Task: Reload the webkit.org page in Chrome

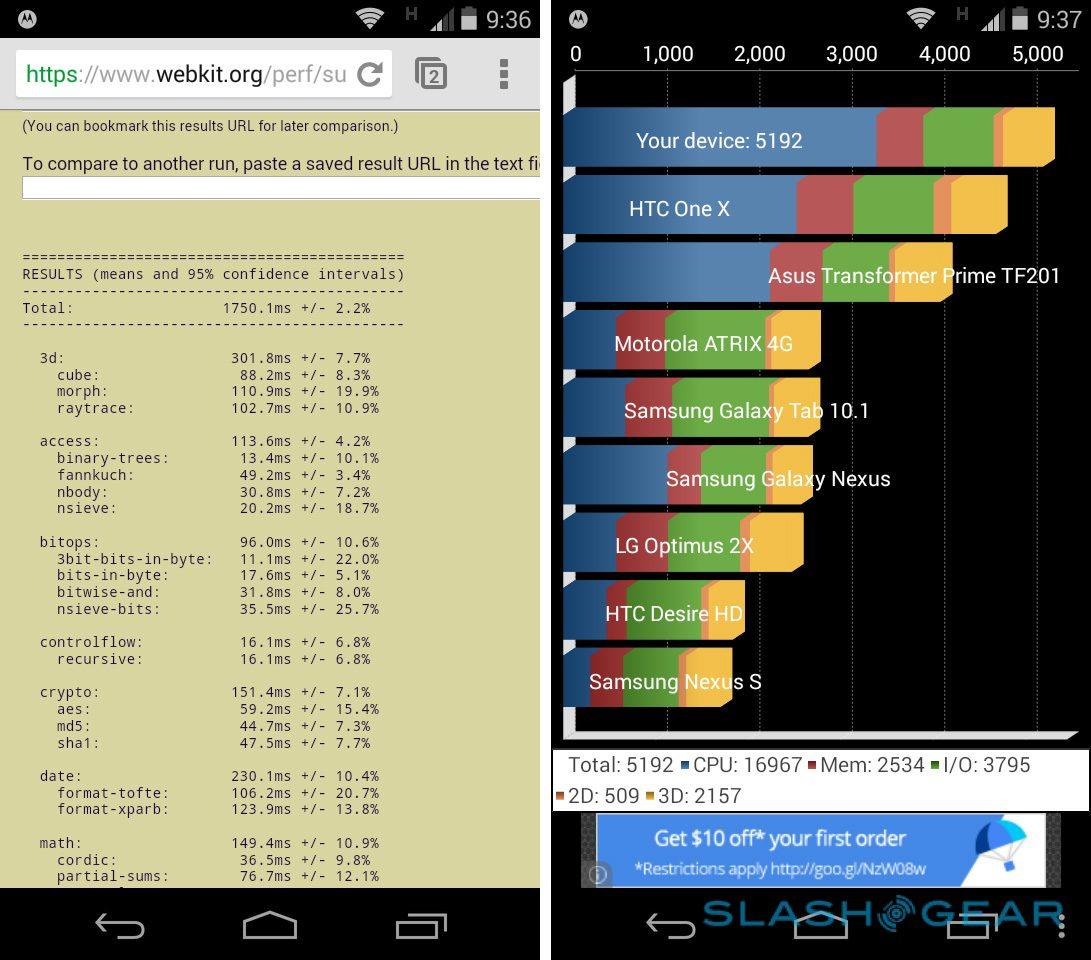Action: [370, 74]
